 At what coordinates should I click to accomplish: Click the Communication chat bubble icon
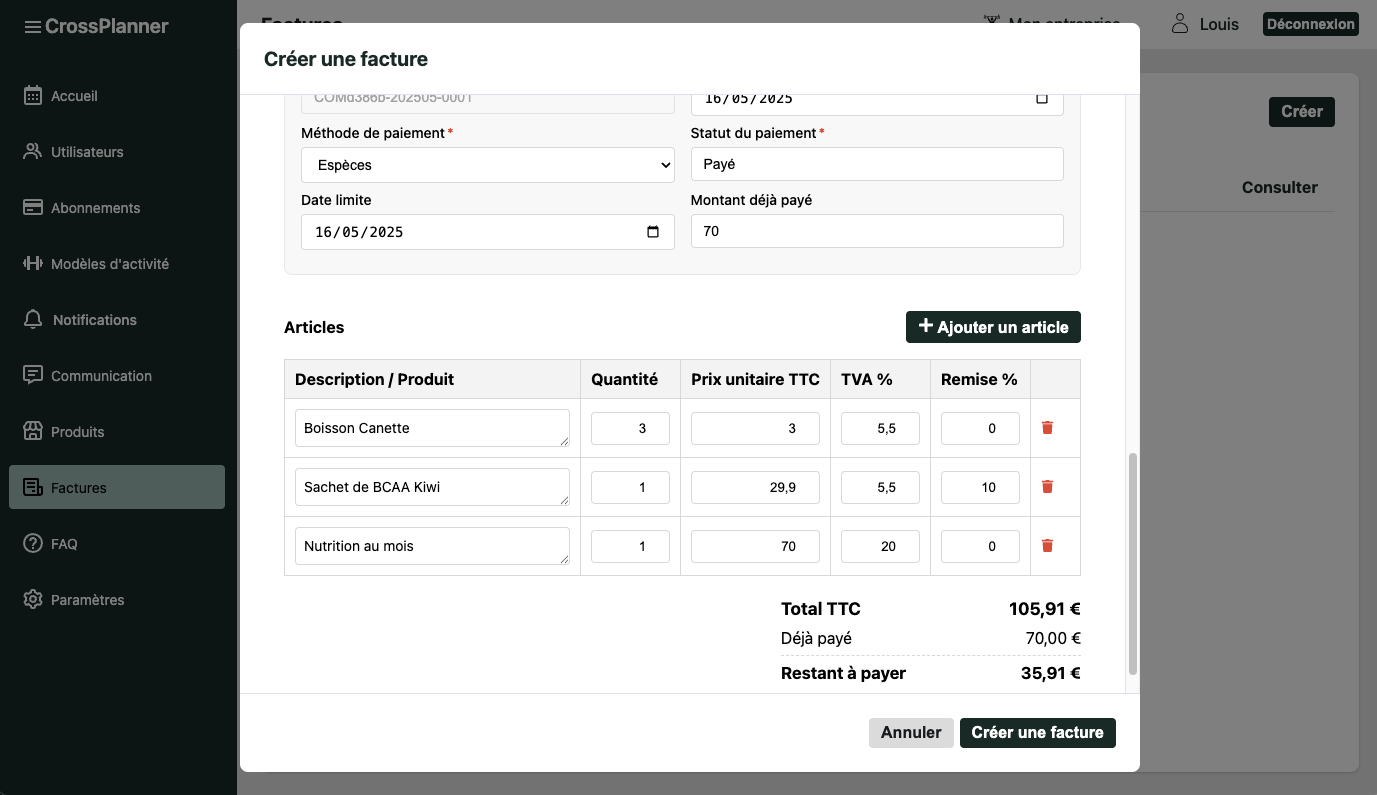pos(33,376)
